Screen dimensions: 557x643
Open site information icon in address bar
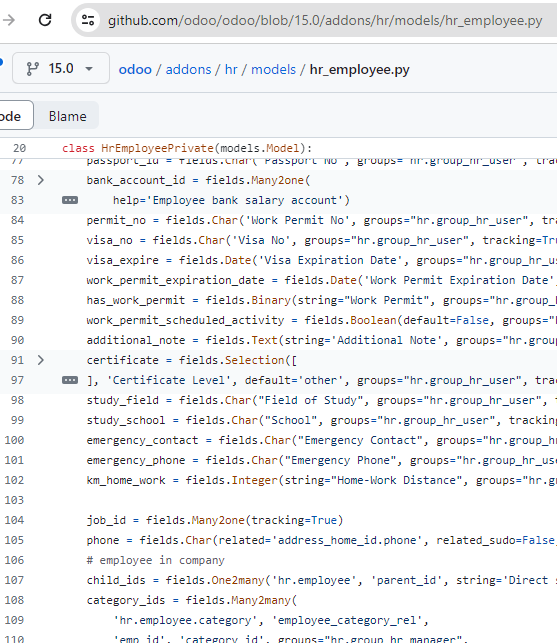click(88, 20)
